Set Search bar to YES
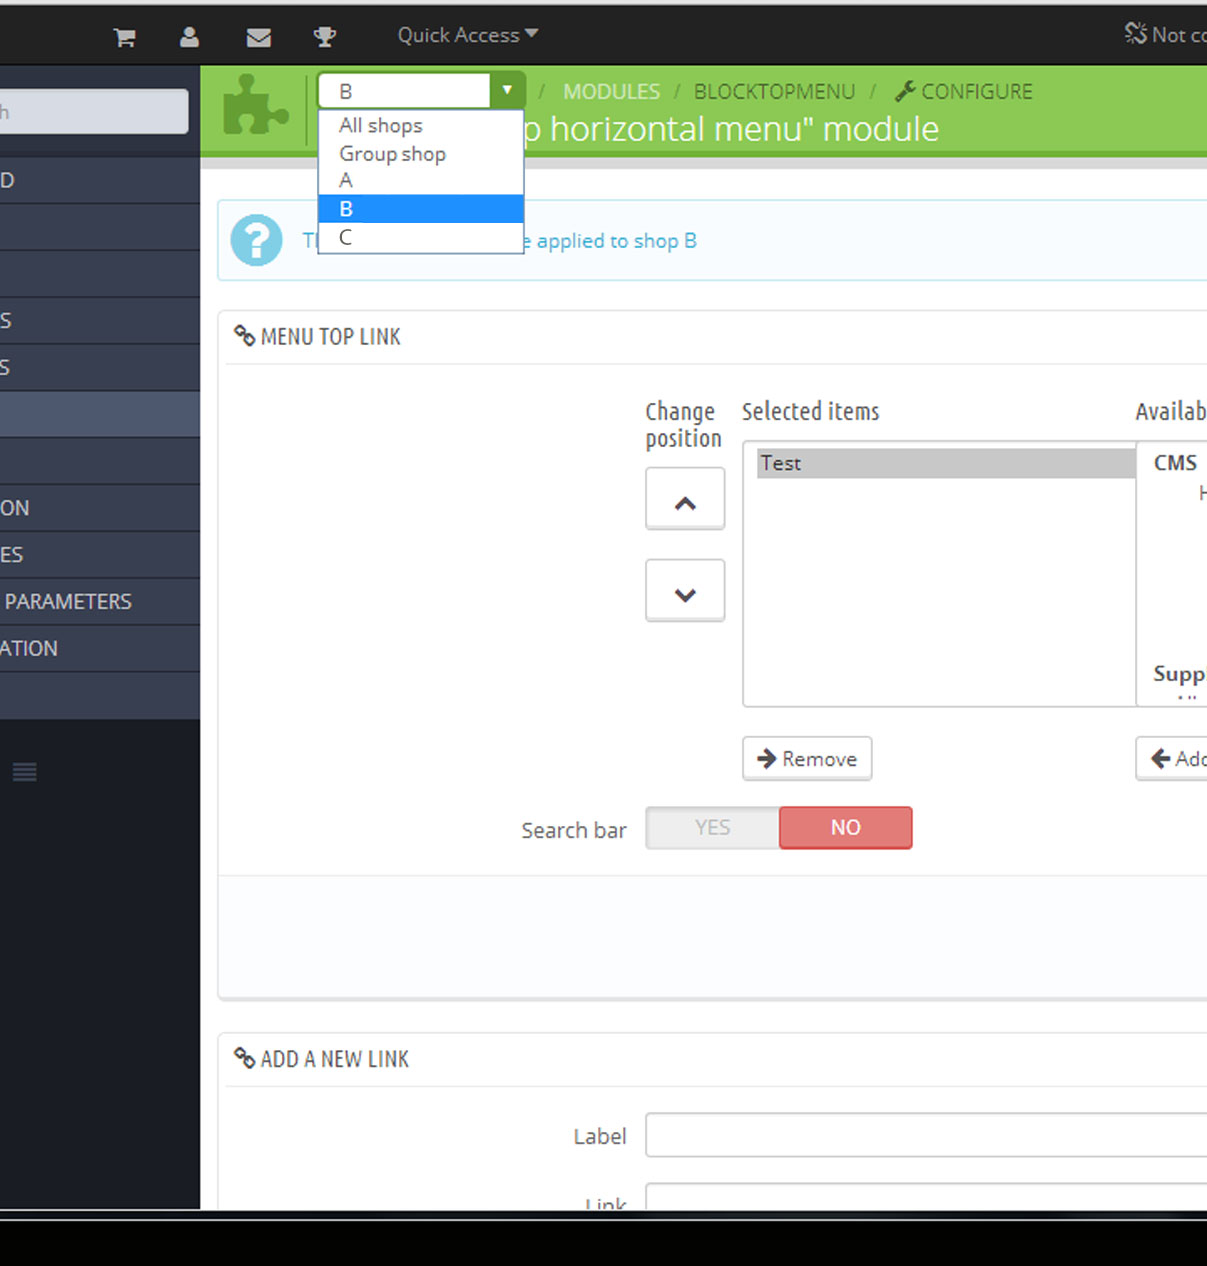1207x1266 pixels. tap(712, 828)
